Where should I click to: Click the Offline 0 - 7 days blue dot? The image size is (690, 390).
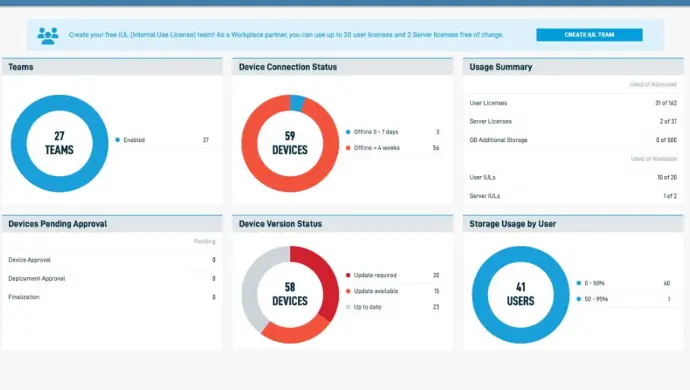(348, 132)
